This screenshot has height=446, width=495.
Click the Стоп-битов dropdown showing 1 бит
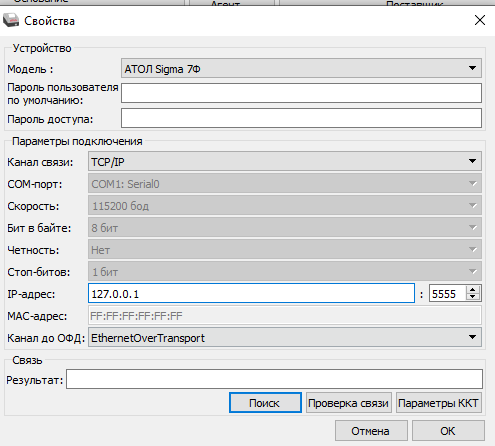click(285, 272)
